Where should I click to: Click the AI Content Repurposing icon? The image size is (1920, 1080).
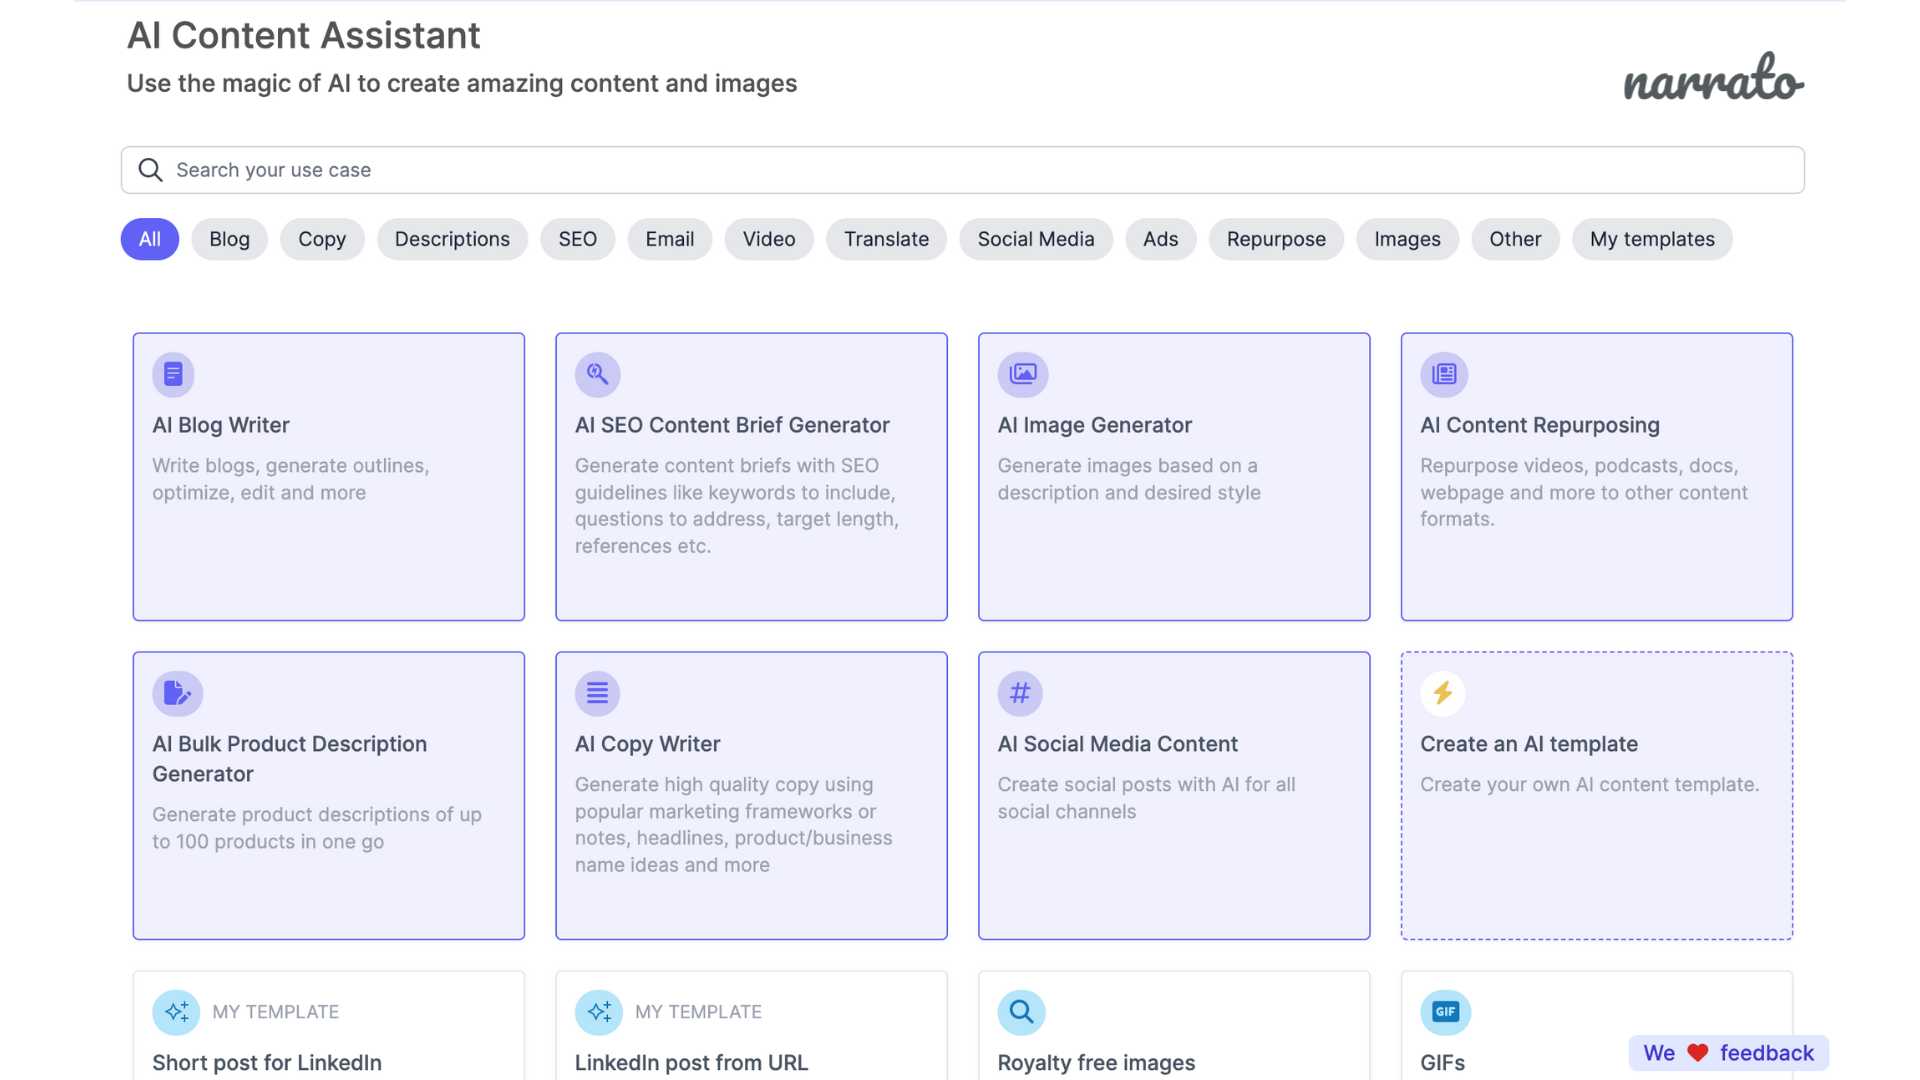pos(1443,373)
